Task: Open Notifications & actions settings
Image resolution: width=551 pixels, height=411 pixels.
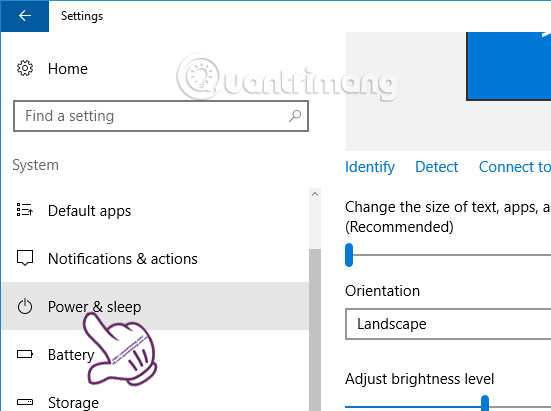Action: [155, 259]
